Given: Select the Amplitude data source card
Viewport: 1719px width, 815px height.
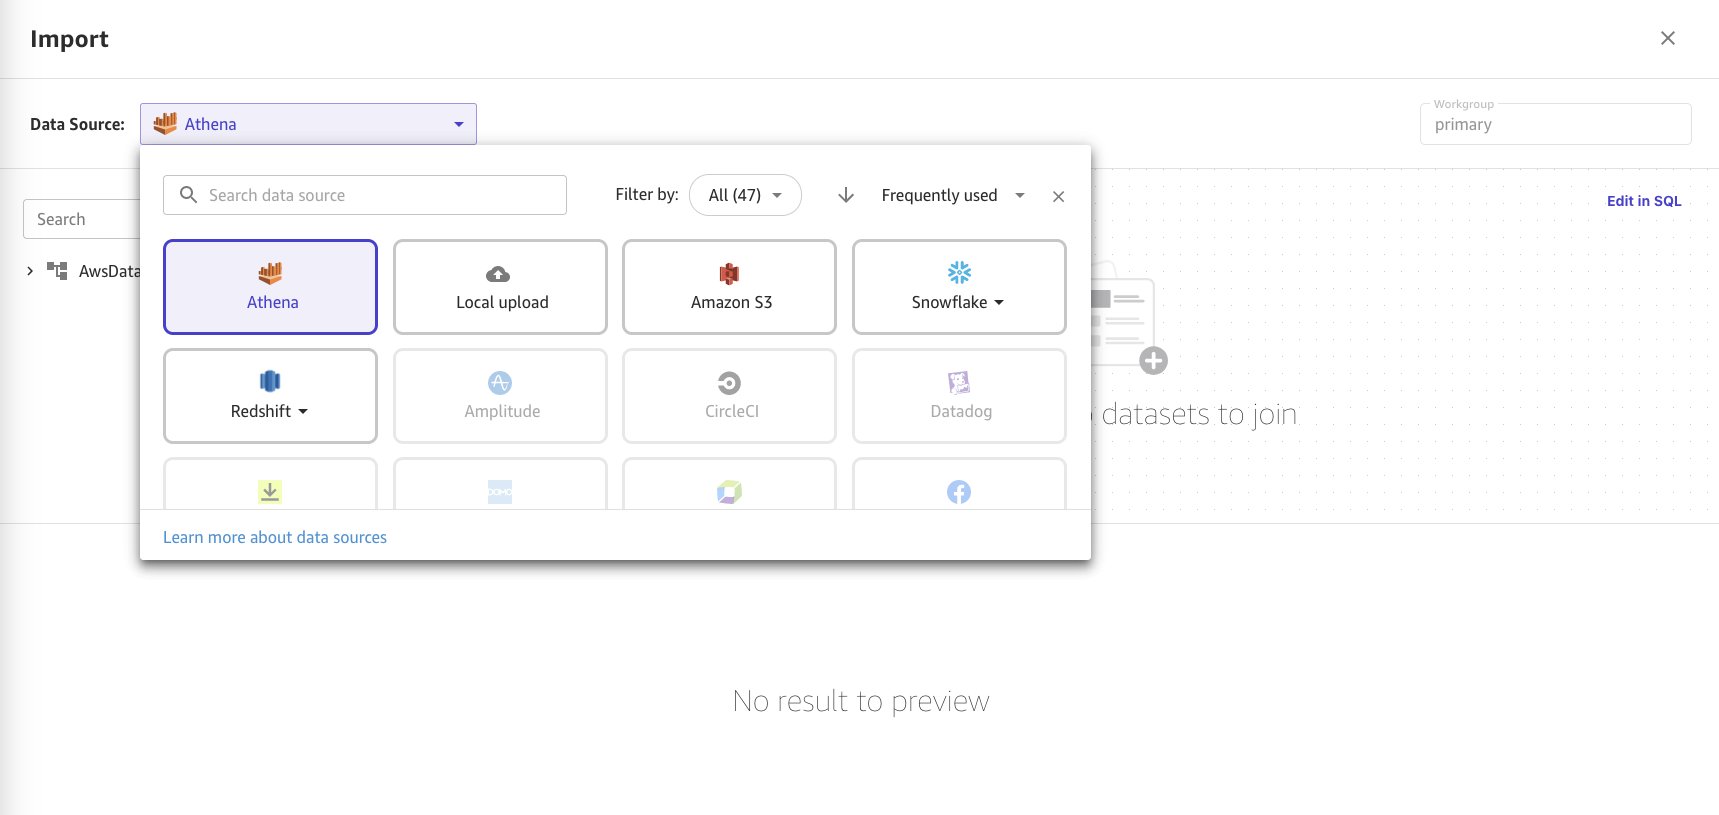Looking at the screenshot, I should 500,396.
